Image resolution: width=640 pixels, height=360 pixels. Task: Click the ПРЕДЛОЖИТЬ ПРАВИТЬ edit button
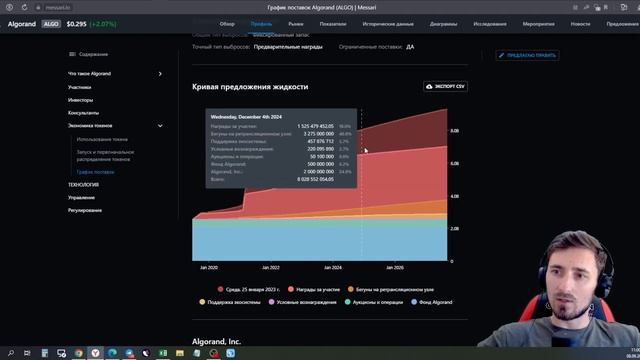[x=527, y=55]
